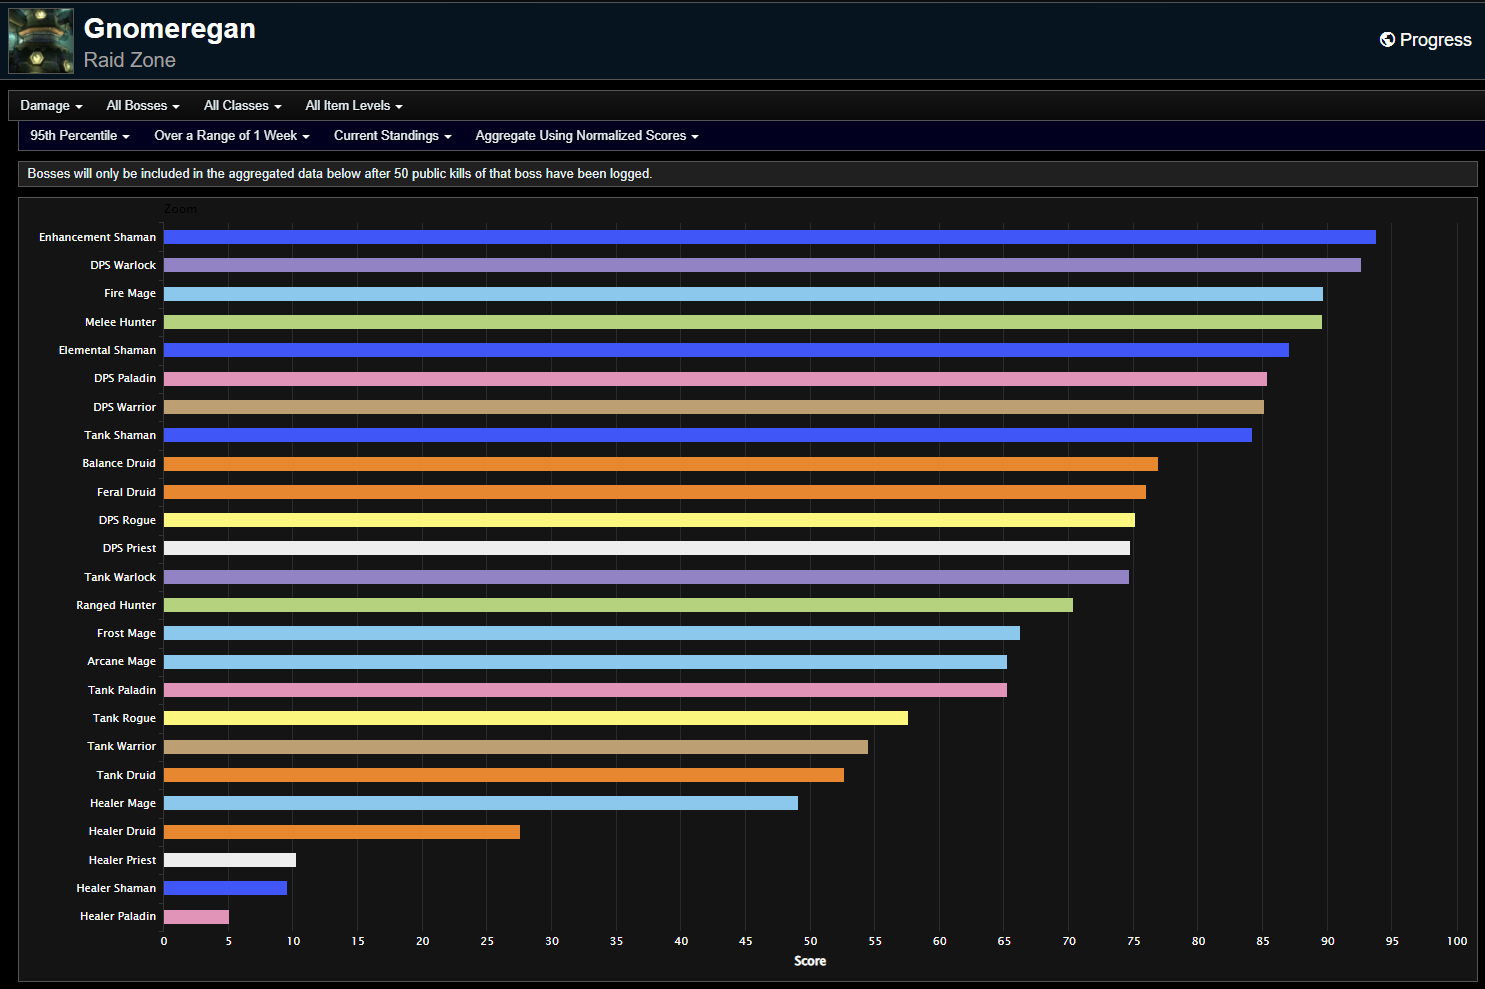Screen dimensions: 1485x989
Task: Open the 95th Percentile dropdown
Action: tap(80, 136)
